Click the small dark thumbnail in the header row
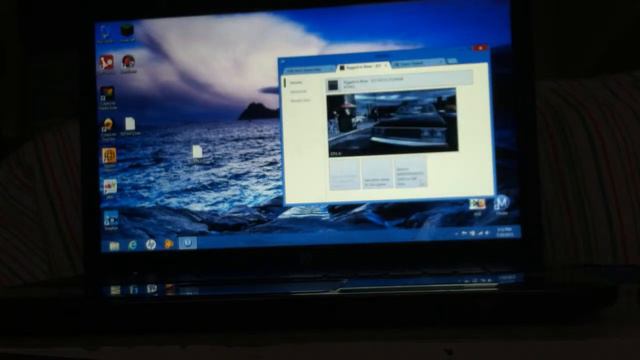 click(333, 85)
